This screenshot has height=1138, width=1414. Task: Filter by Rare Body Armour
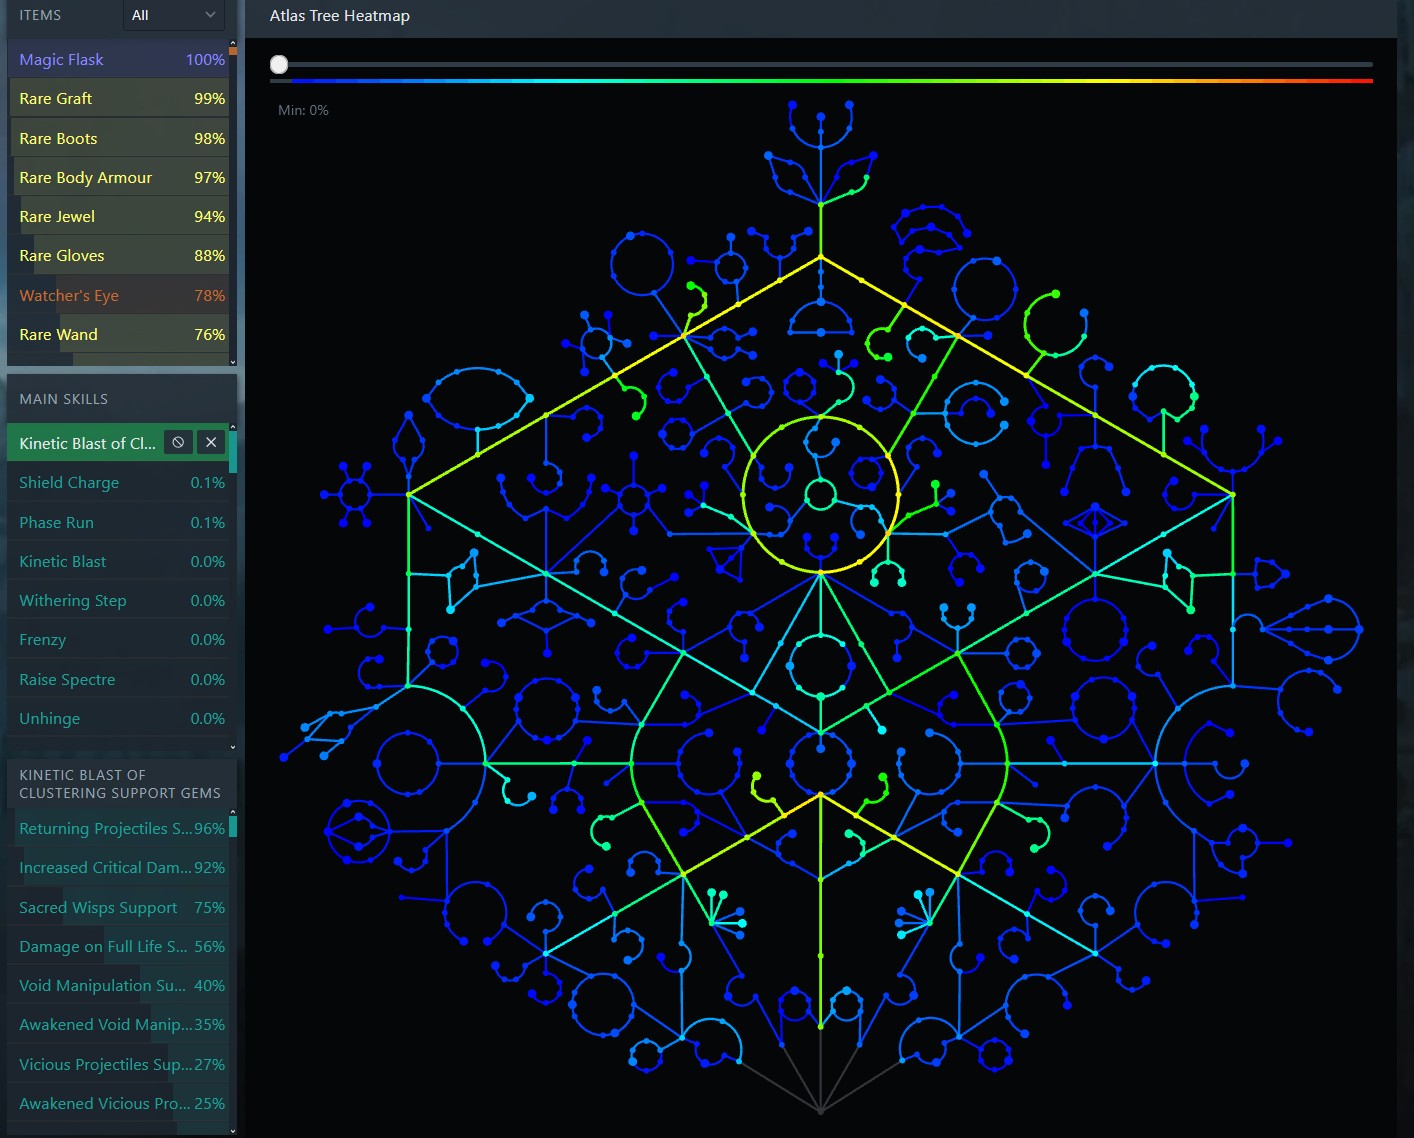tap(118, 177)
